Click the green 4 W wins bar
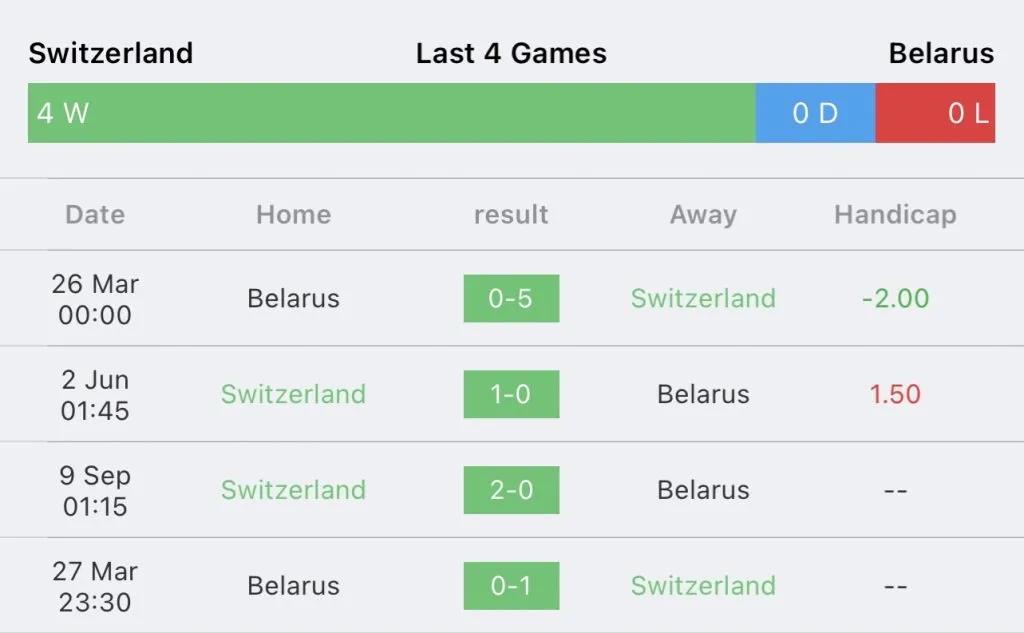 click(x=391, y=113)
